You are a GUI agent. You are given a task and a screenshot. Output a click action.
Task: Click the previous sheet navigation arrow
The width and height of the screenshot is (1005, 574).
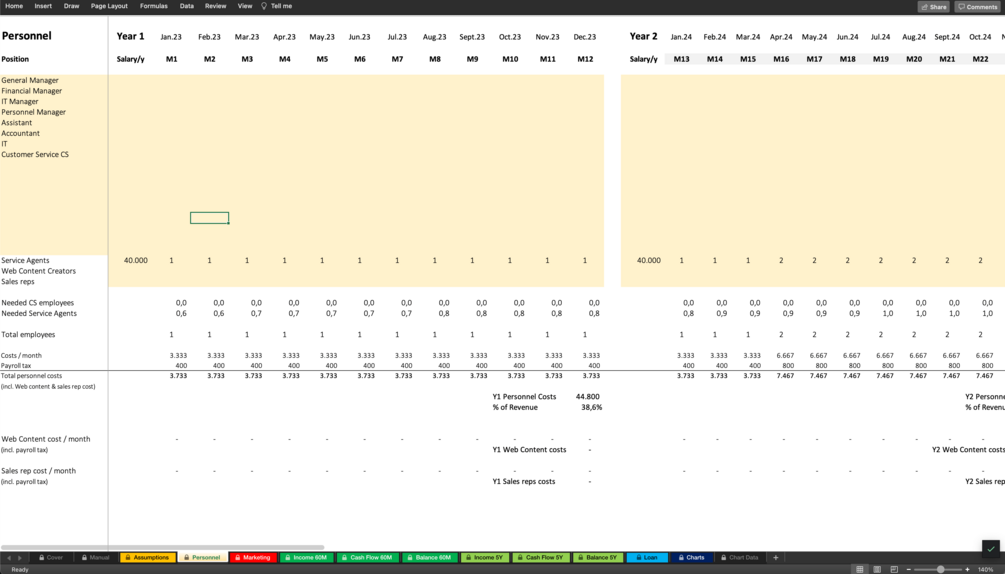pos(9,558)
